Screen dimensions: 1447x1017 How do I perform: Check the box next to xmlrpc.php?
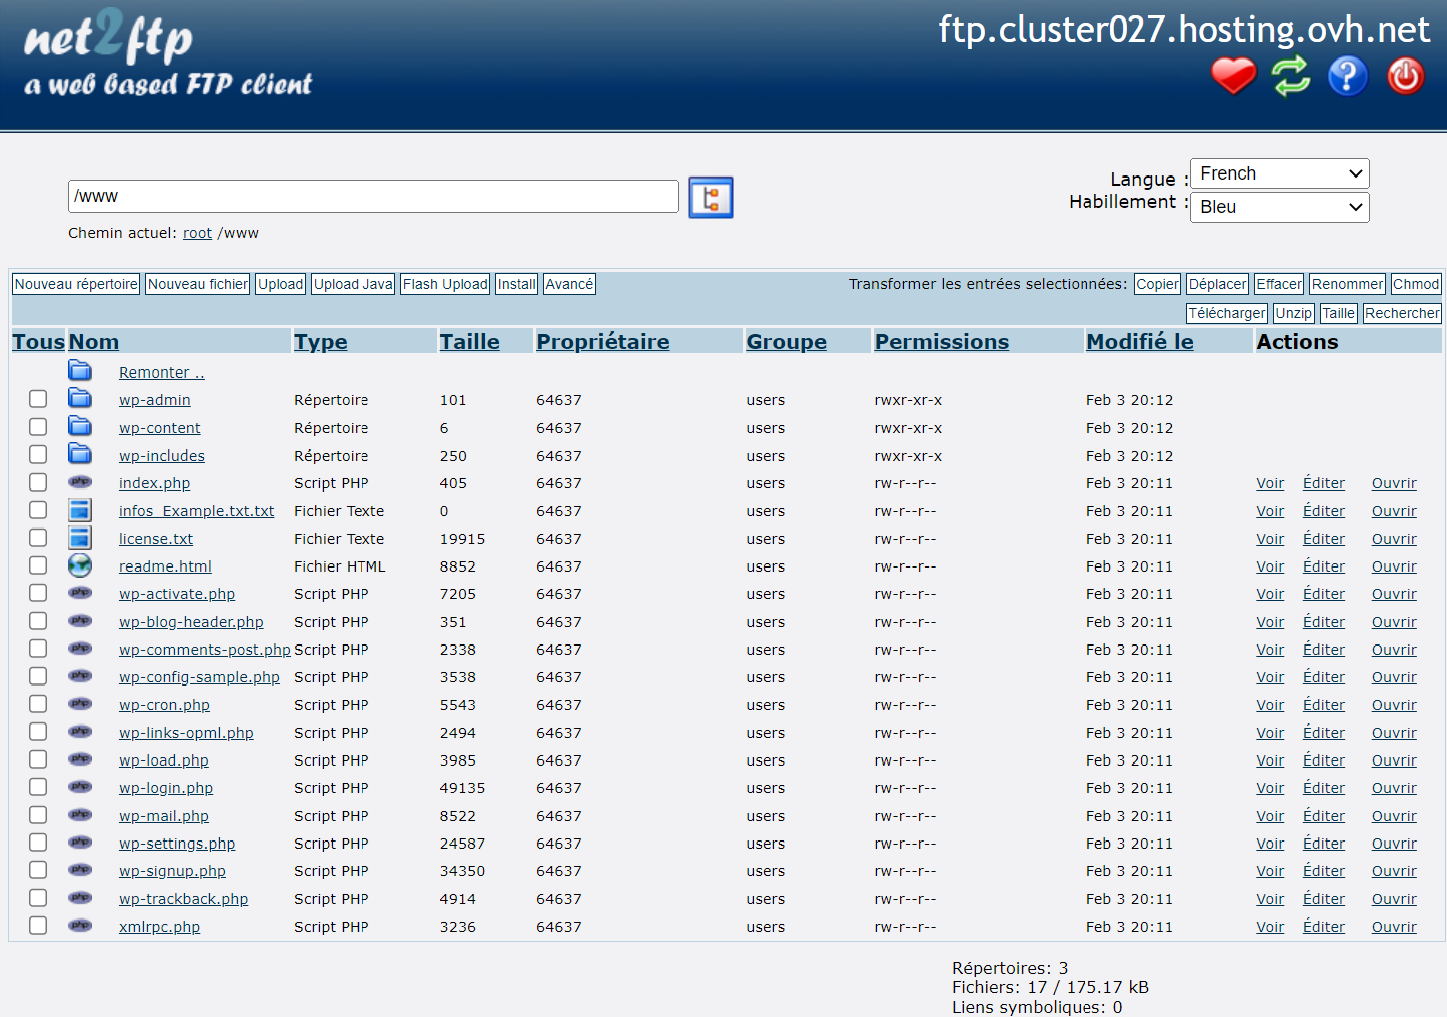tap(38, 926)
